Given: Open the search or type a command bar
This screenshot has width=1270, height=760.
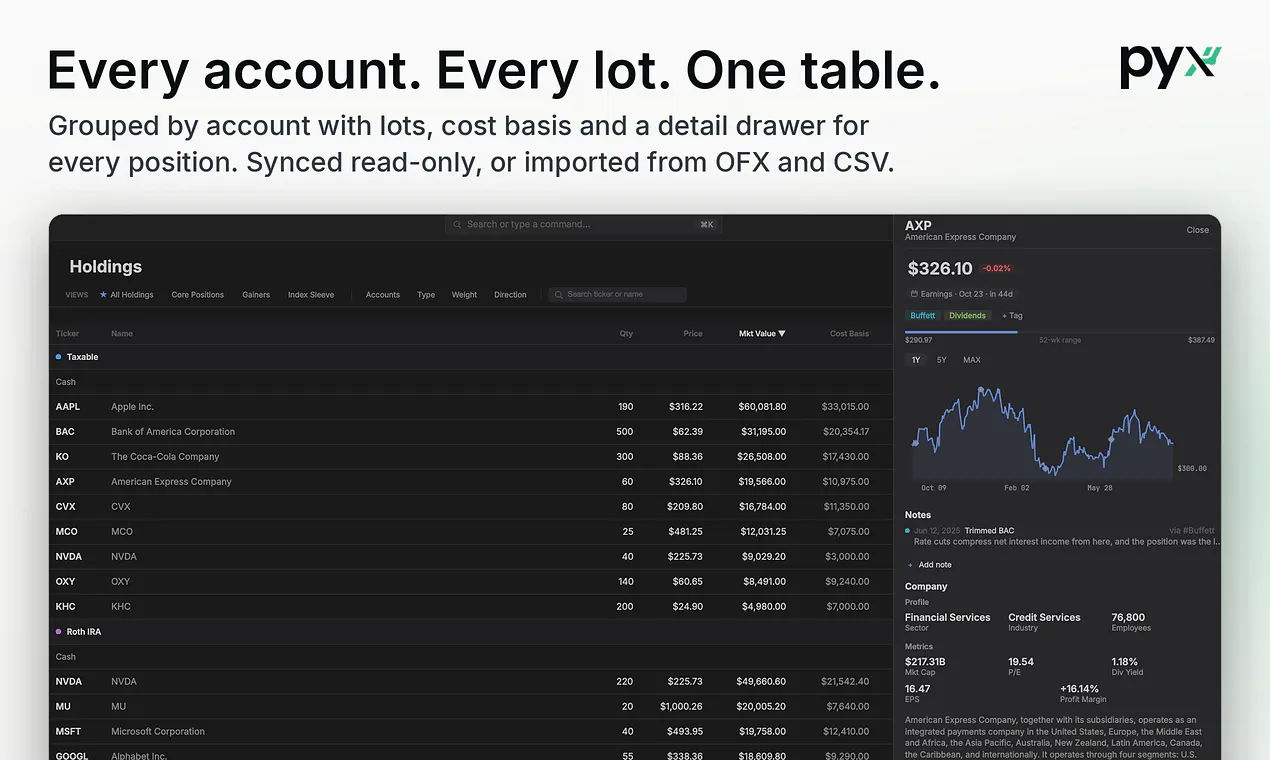Looking at the screenshot, I should [583, 225].
